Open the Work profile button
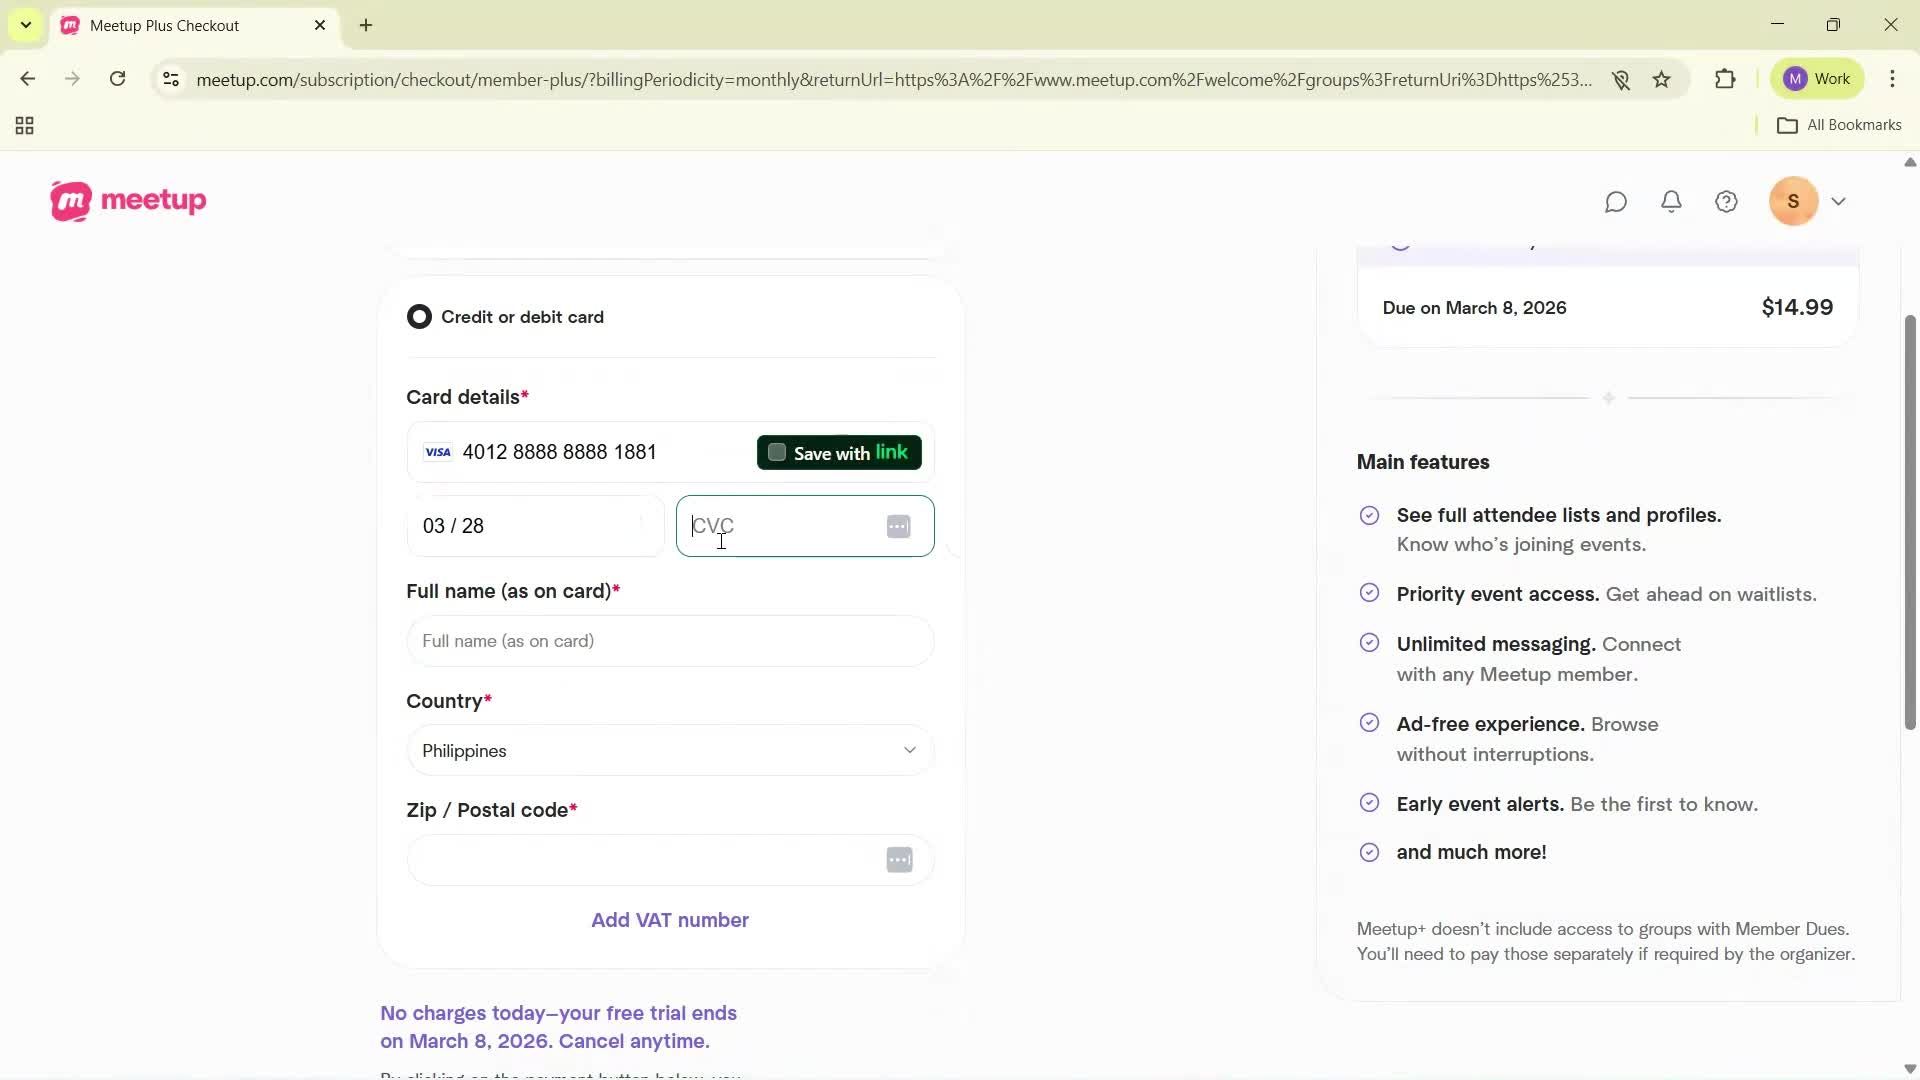This screenshot has width=1920, height=1080. coord(1817,78)
